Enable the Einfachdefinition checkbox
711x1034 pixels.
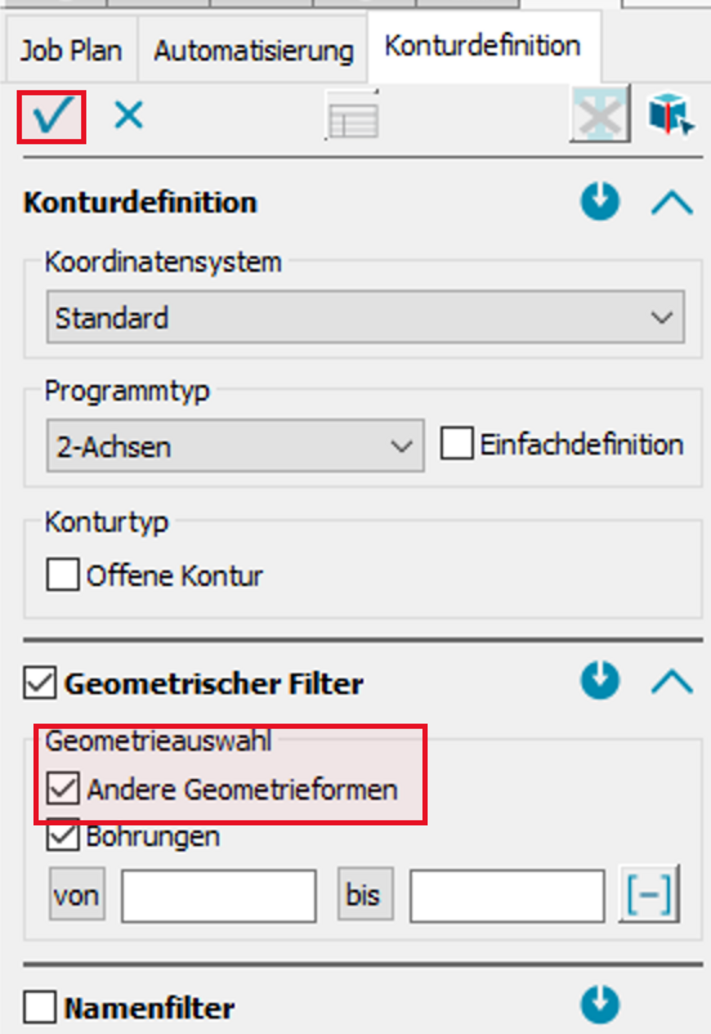[x=457, y=444]
